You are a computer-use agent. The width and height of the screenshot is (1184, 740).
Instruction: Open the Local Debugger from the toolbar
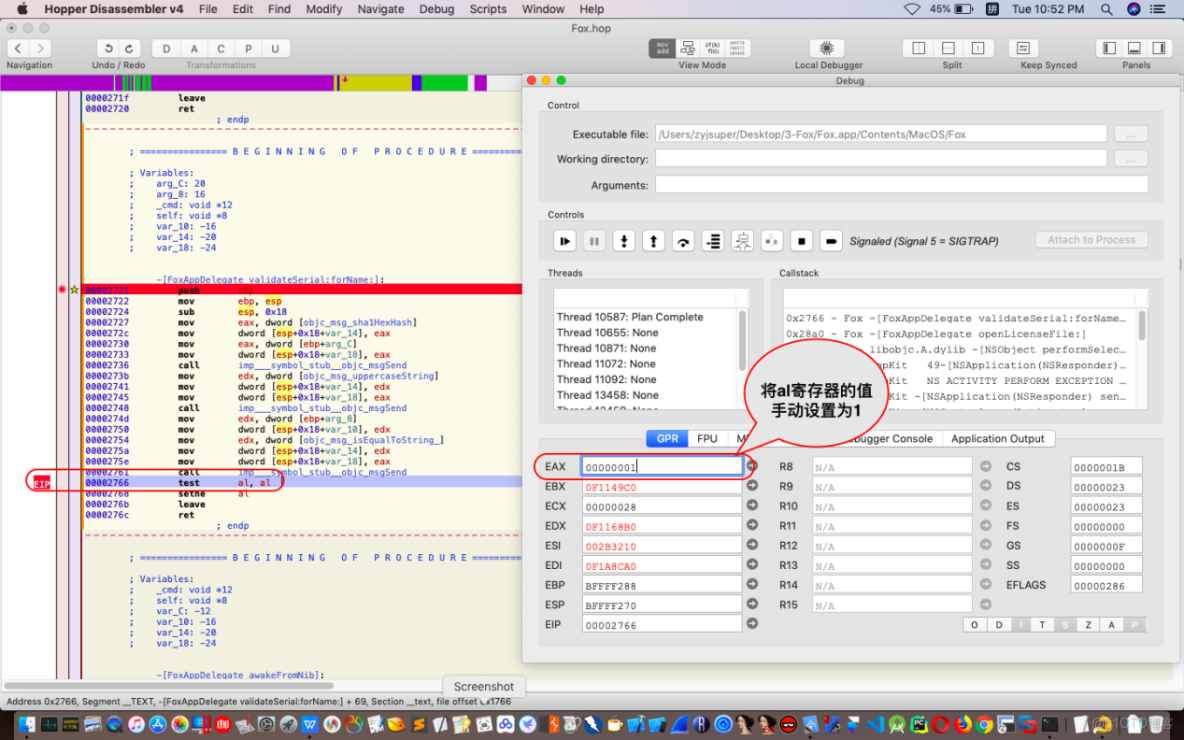[826, 48]
